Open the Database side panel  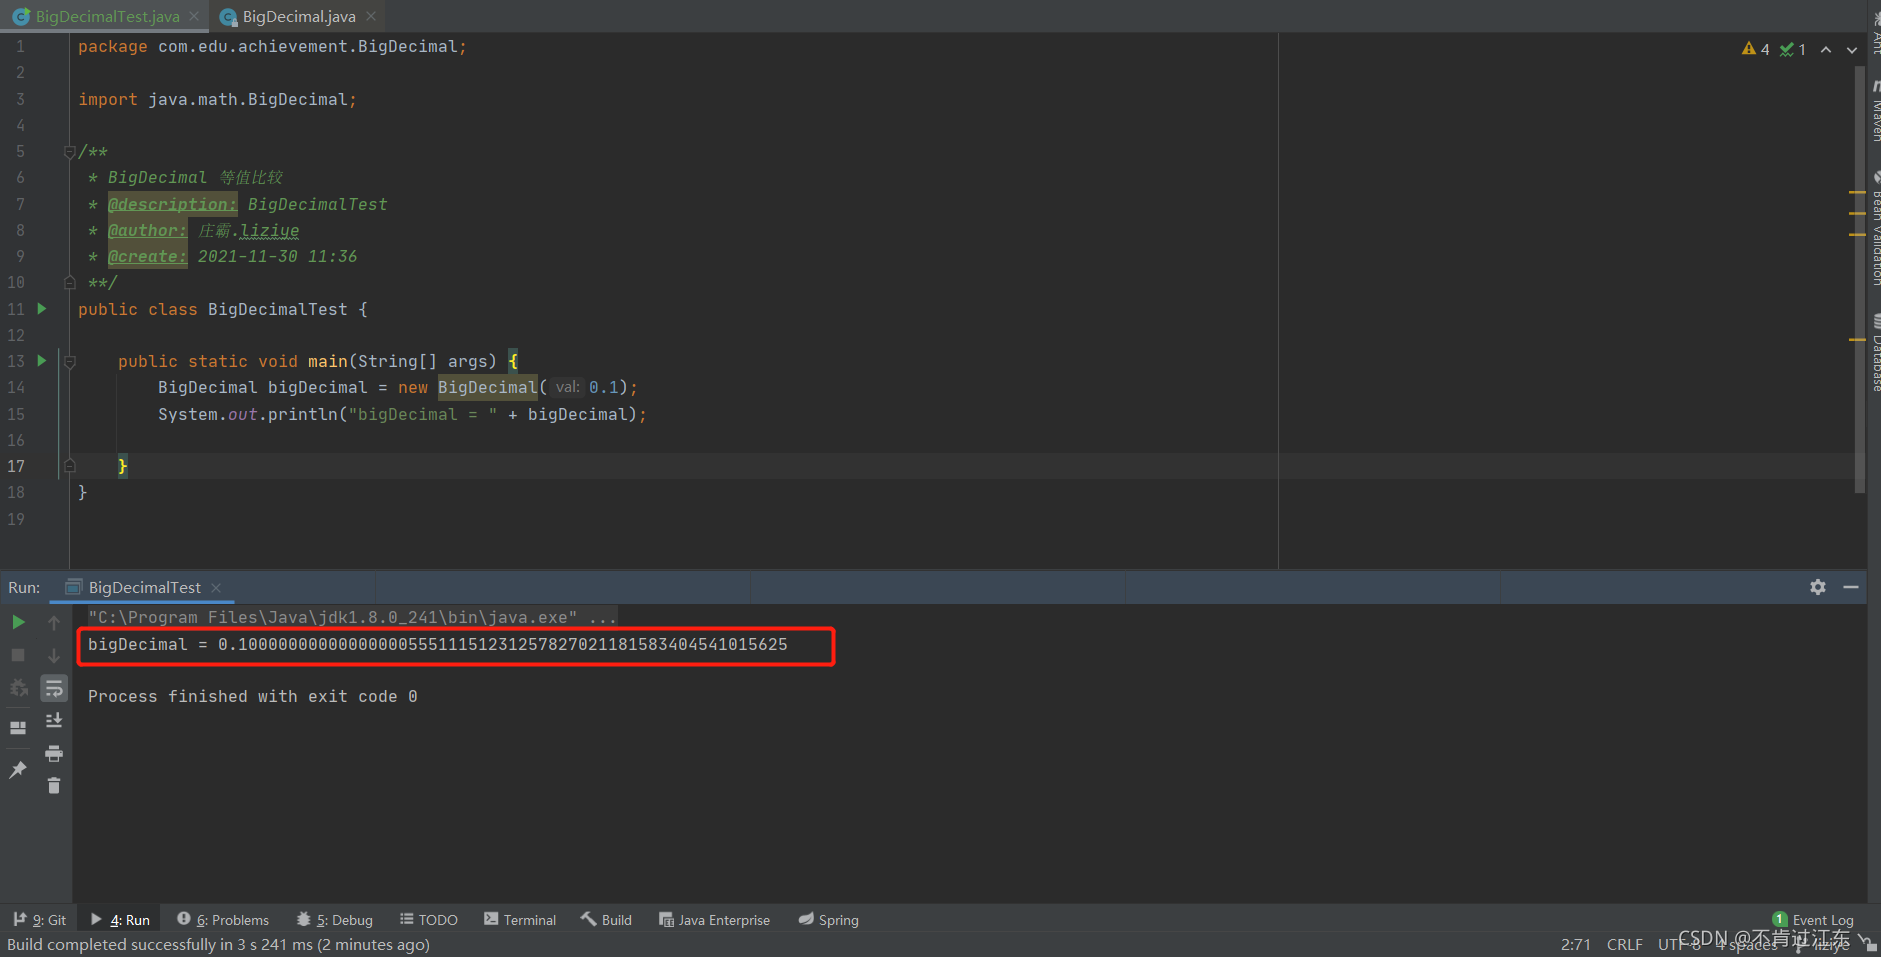coord(1874,352)
